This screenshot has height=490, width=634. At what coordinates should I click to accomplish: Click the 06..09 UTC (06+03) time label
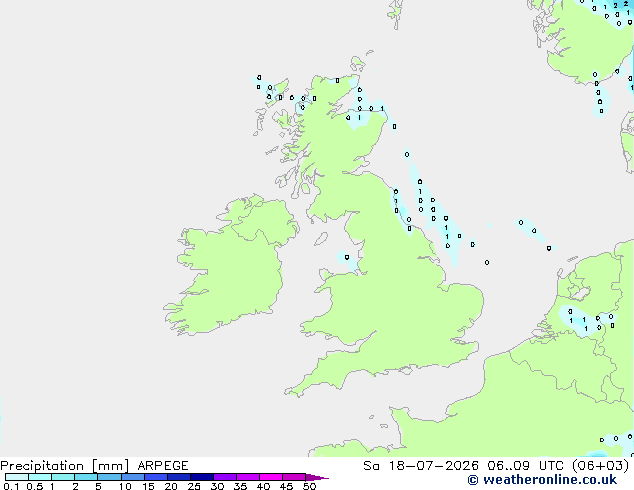point(558,466)
